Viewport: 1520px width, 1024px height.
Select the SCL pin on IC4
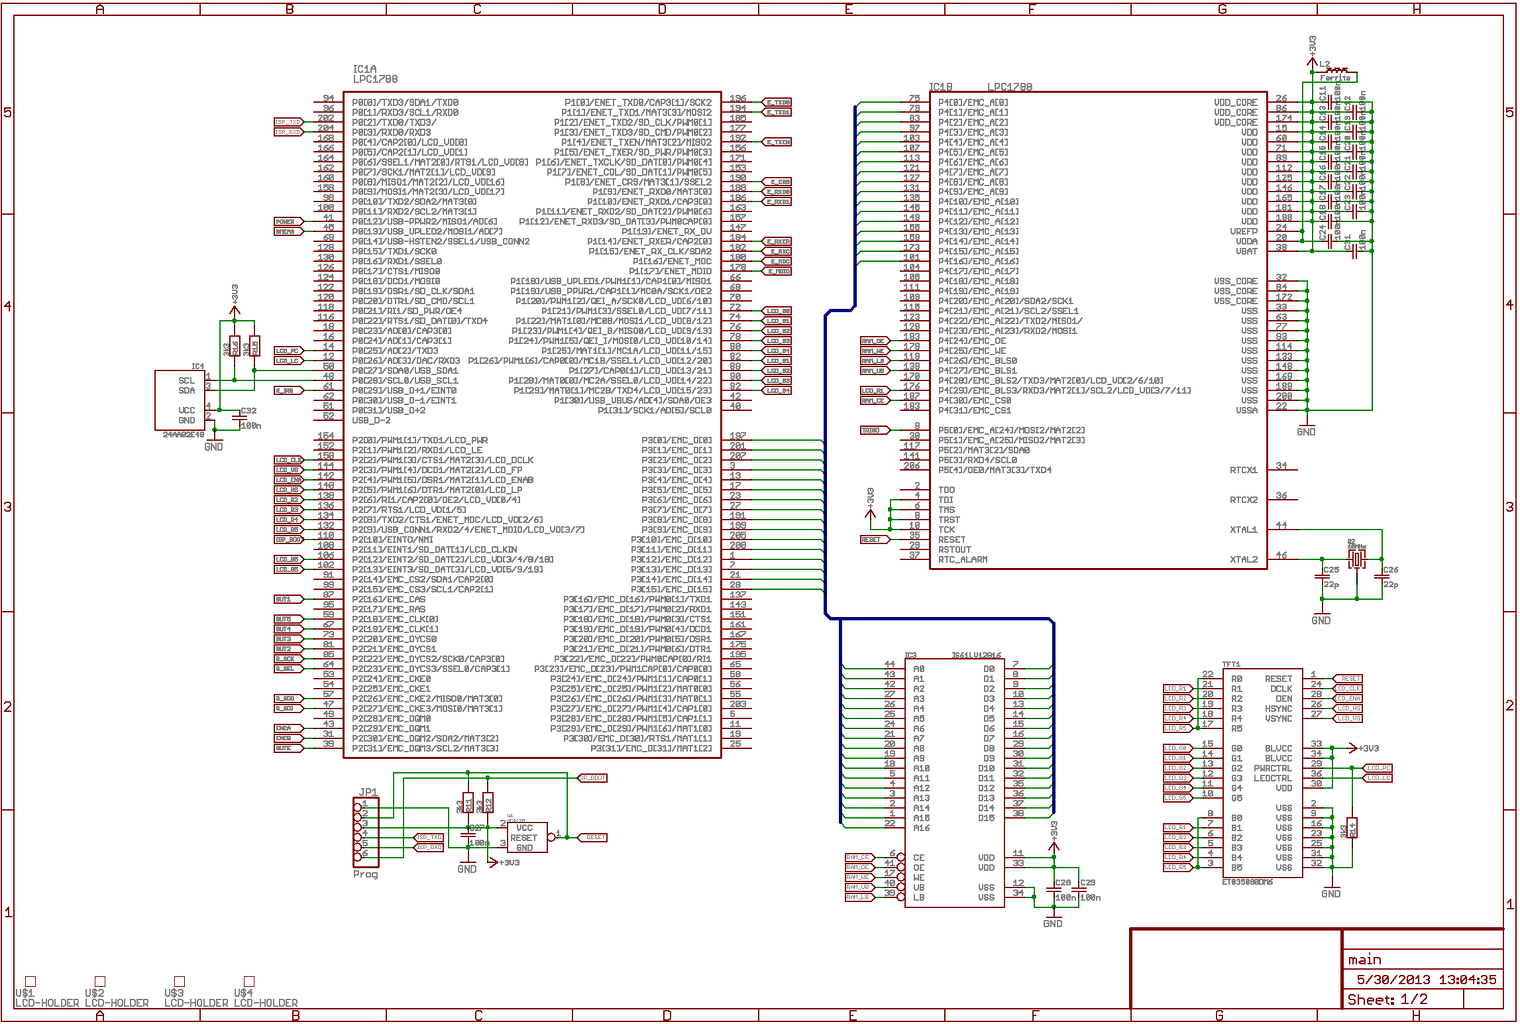coord(187,381)
